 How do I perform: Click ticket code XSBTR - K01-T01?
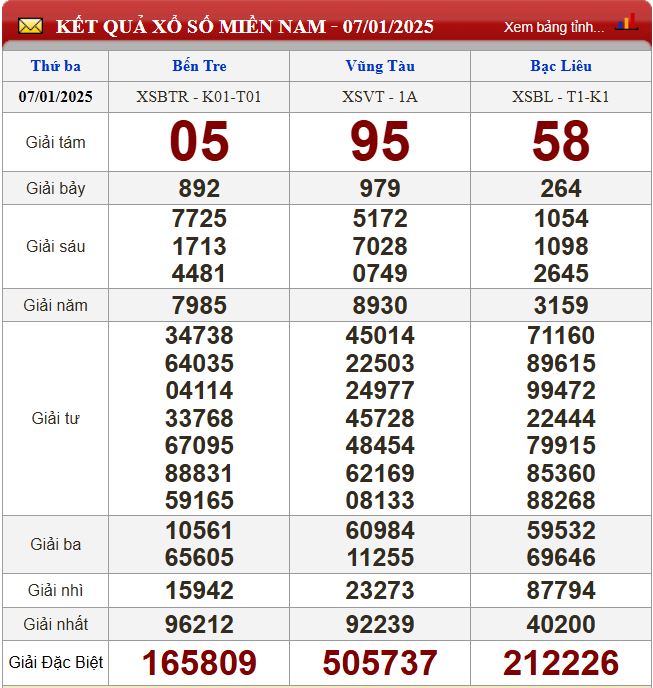199,97
